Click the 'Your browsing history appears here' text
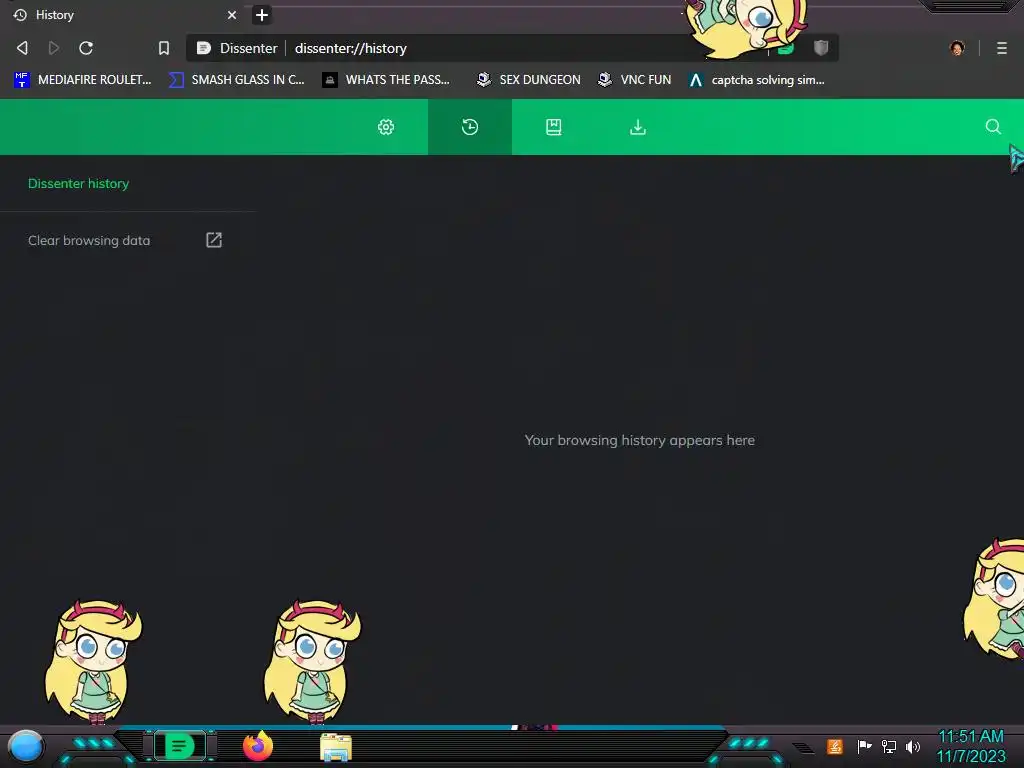The height and width of the screenshot is (768, 1024). [639, 440]
